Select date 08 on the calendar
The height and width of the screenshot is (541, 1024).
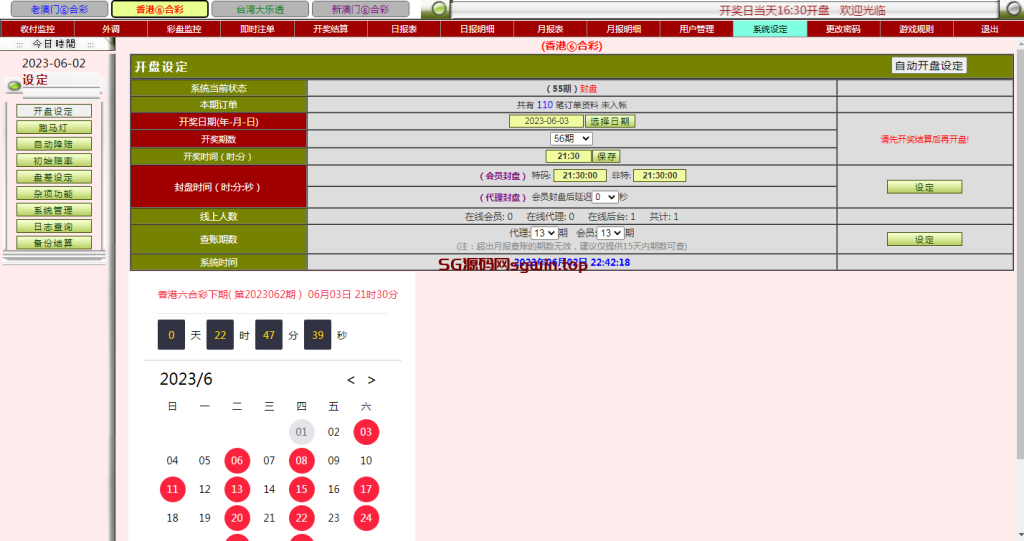(x=301, y=461)
